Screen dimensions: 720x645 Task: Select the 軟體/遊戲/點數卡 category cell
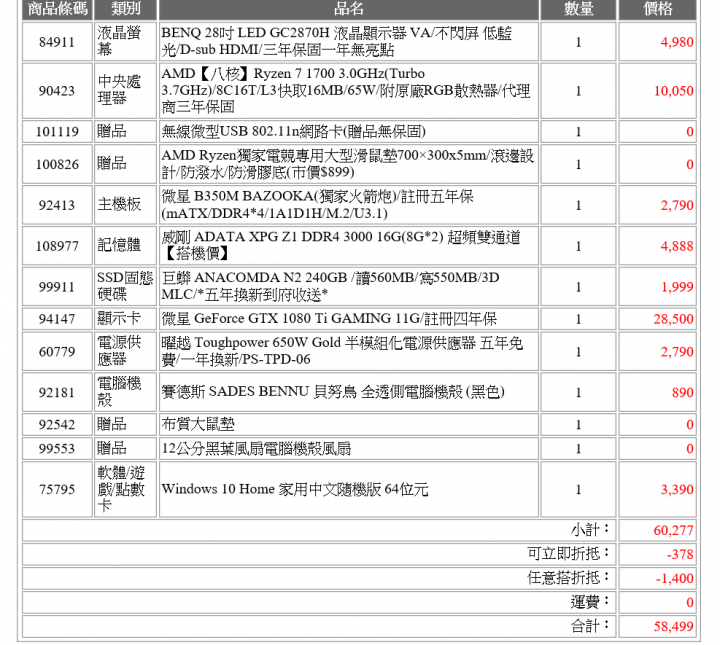pyautogui.click(x=125, y=489)
